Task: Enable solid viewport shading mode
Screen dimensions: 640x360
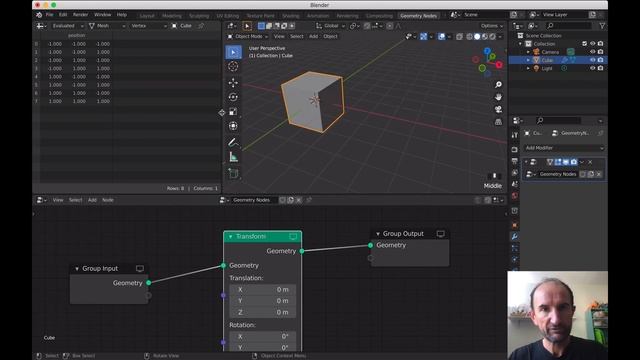Action: pyautogui.click(x=477, y=37)
